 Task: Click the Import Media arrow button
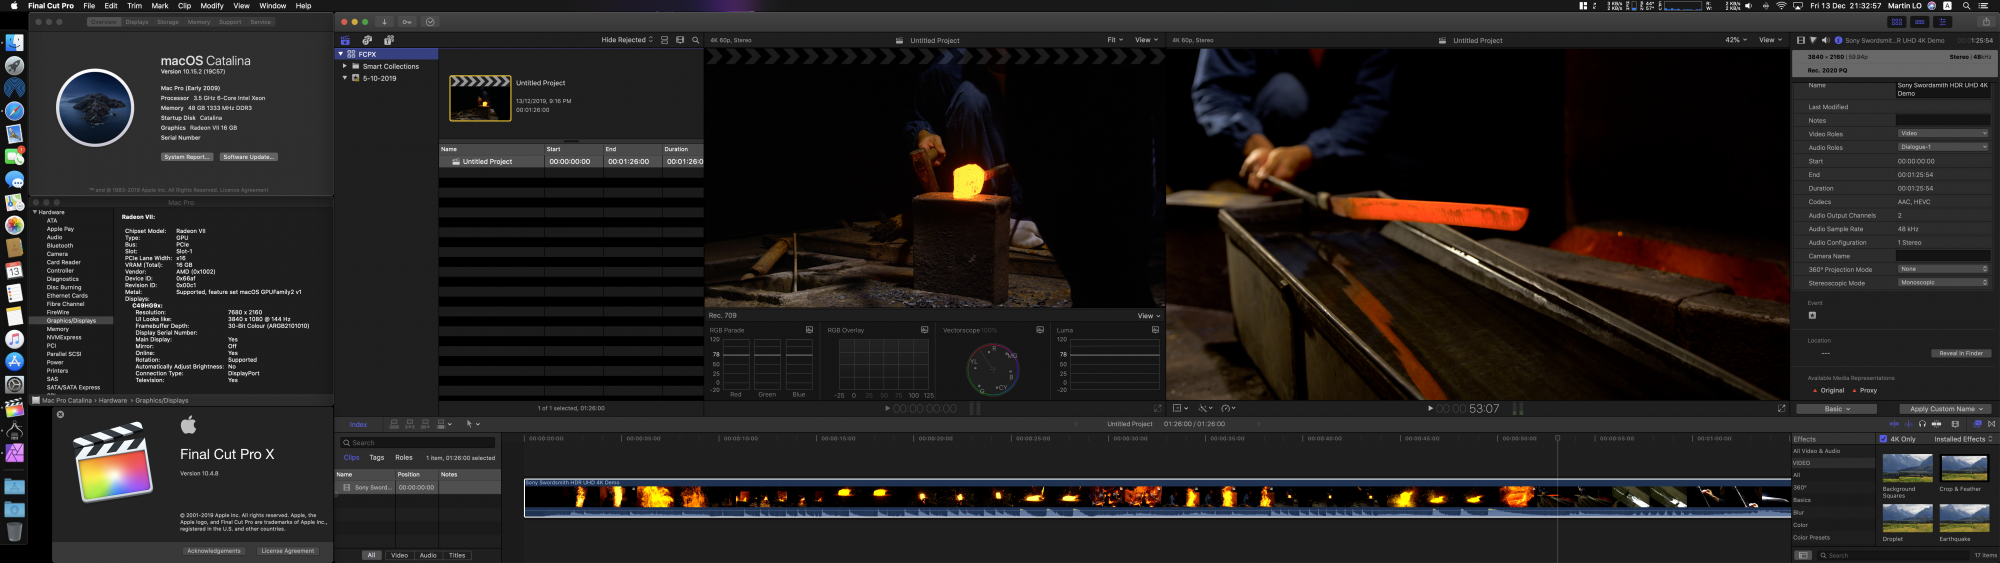[384, 22]
